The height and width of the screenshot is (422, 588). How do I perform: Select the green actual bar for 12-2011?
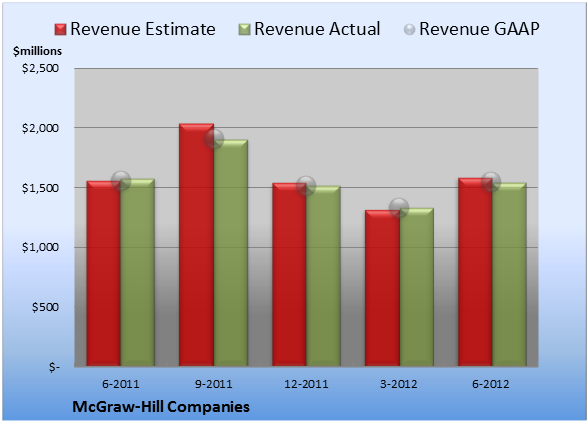coord(323,276)
